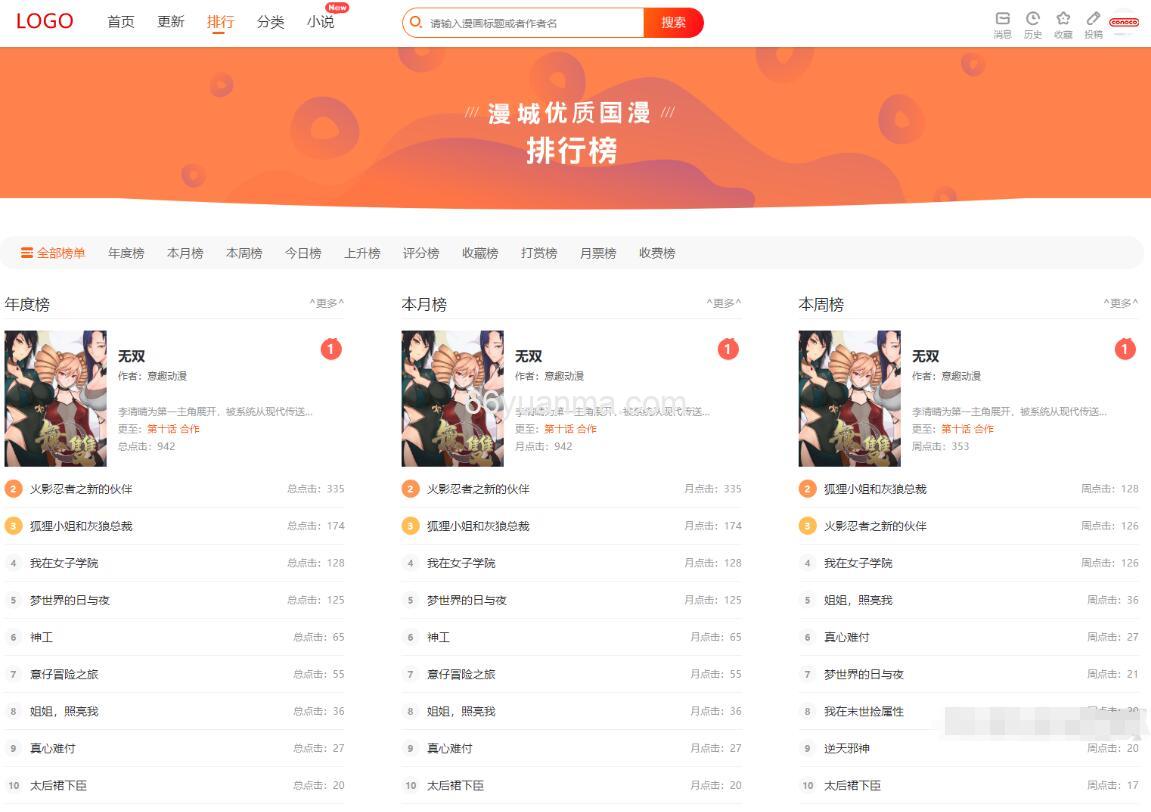The image size is (1151, 812).
Task: Expand 更多 in the 本月榜 section
Action: [x=723, y=304]
